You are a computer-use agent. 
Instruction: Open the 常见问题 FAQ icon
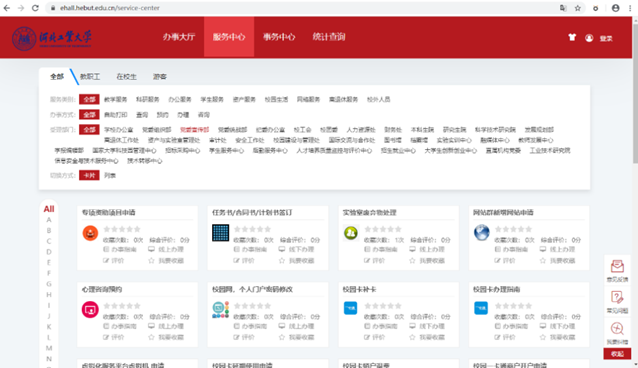click(x=617, y=297)
